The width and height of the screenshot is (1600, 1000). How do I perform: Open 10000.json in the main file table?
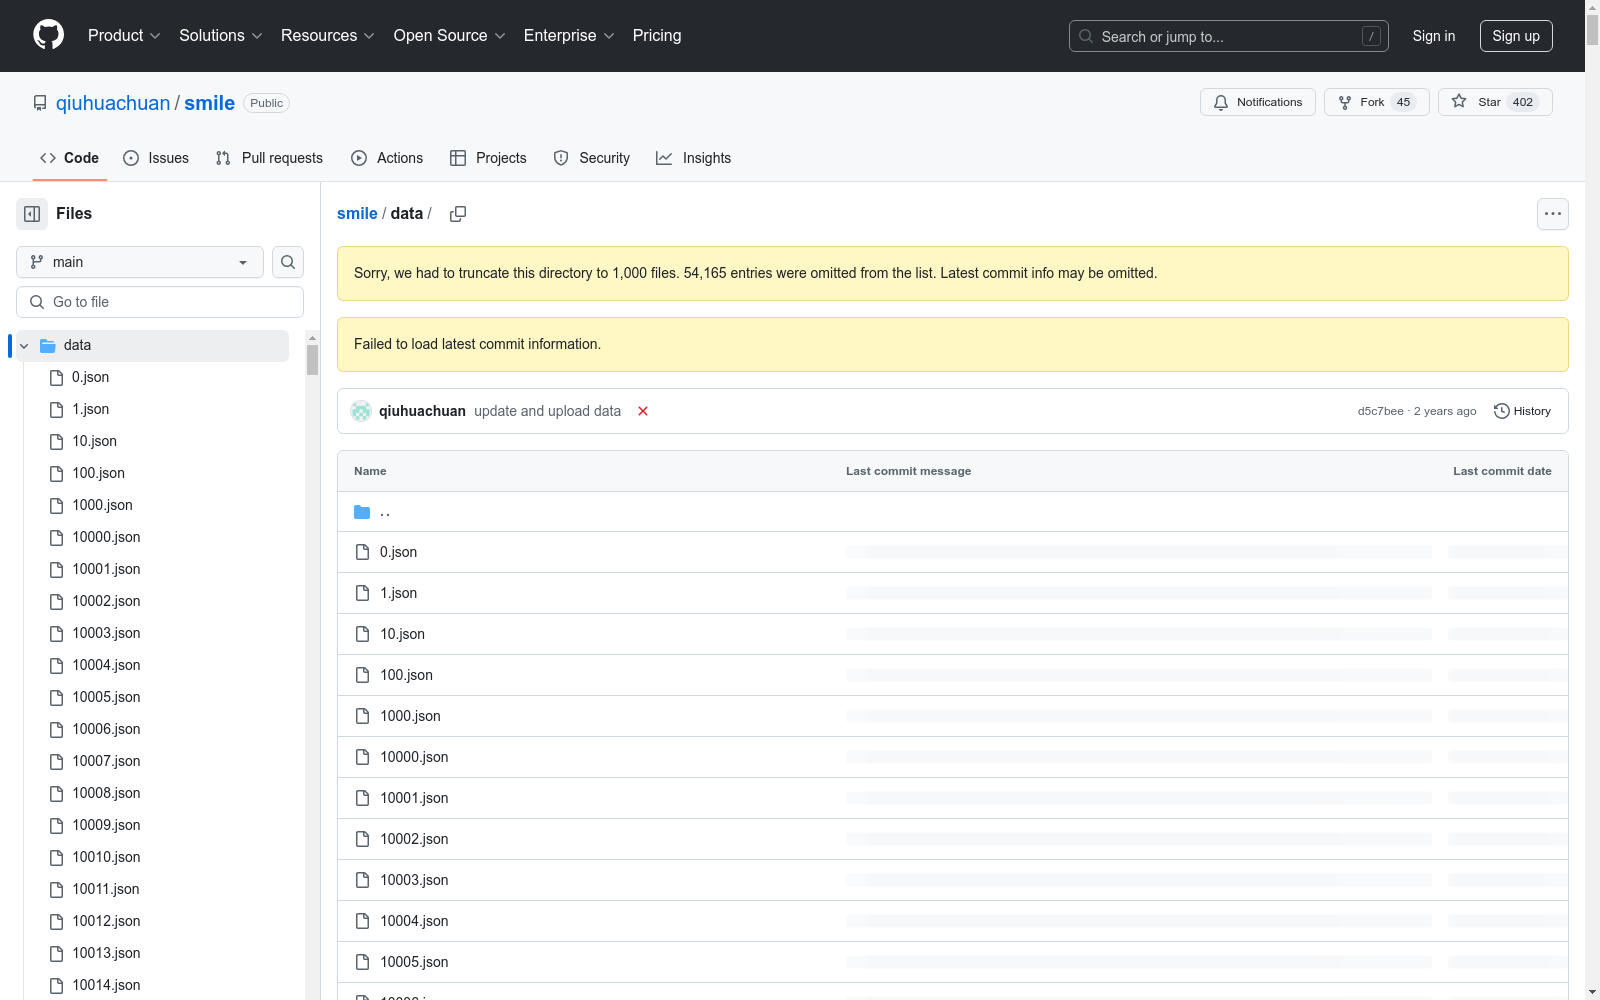tap(414, 757)
